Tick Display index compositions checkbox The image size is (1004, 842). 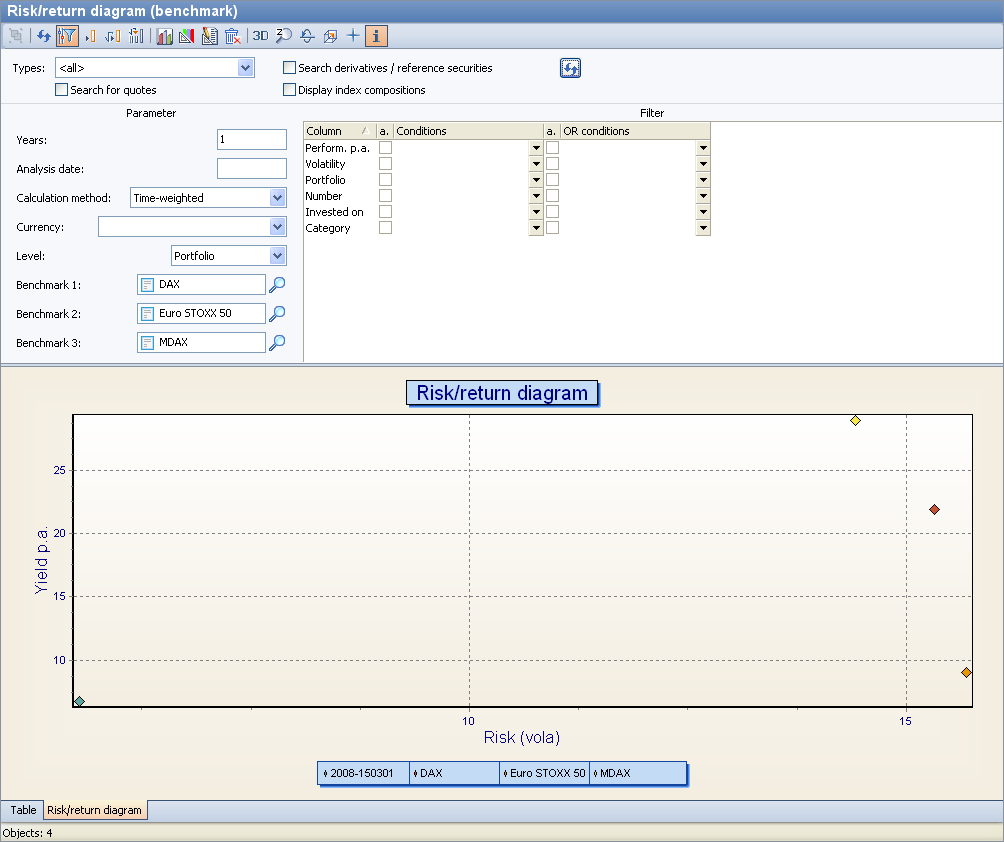290,90
